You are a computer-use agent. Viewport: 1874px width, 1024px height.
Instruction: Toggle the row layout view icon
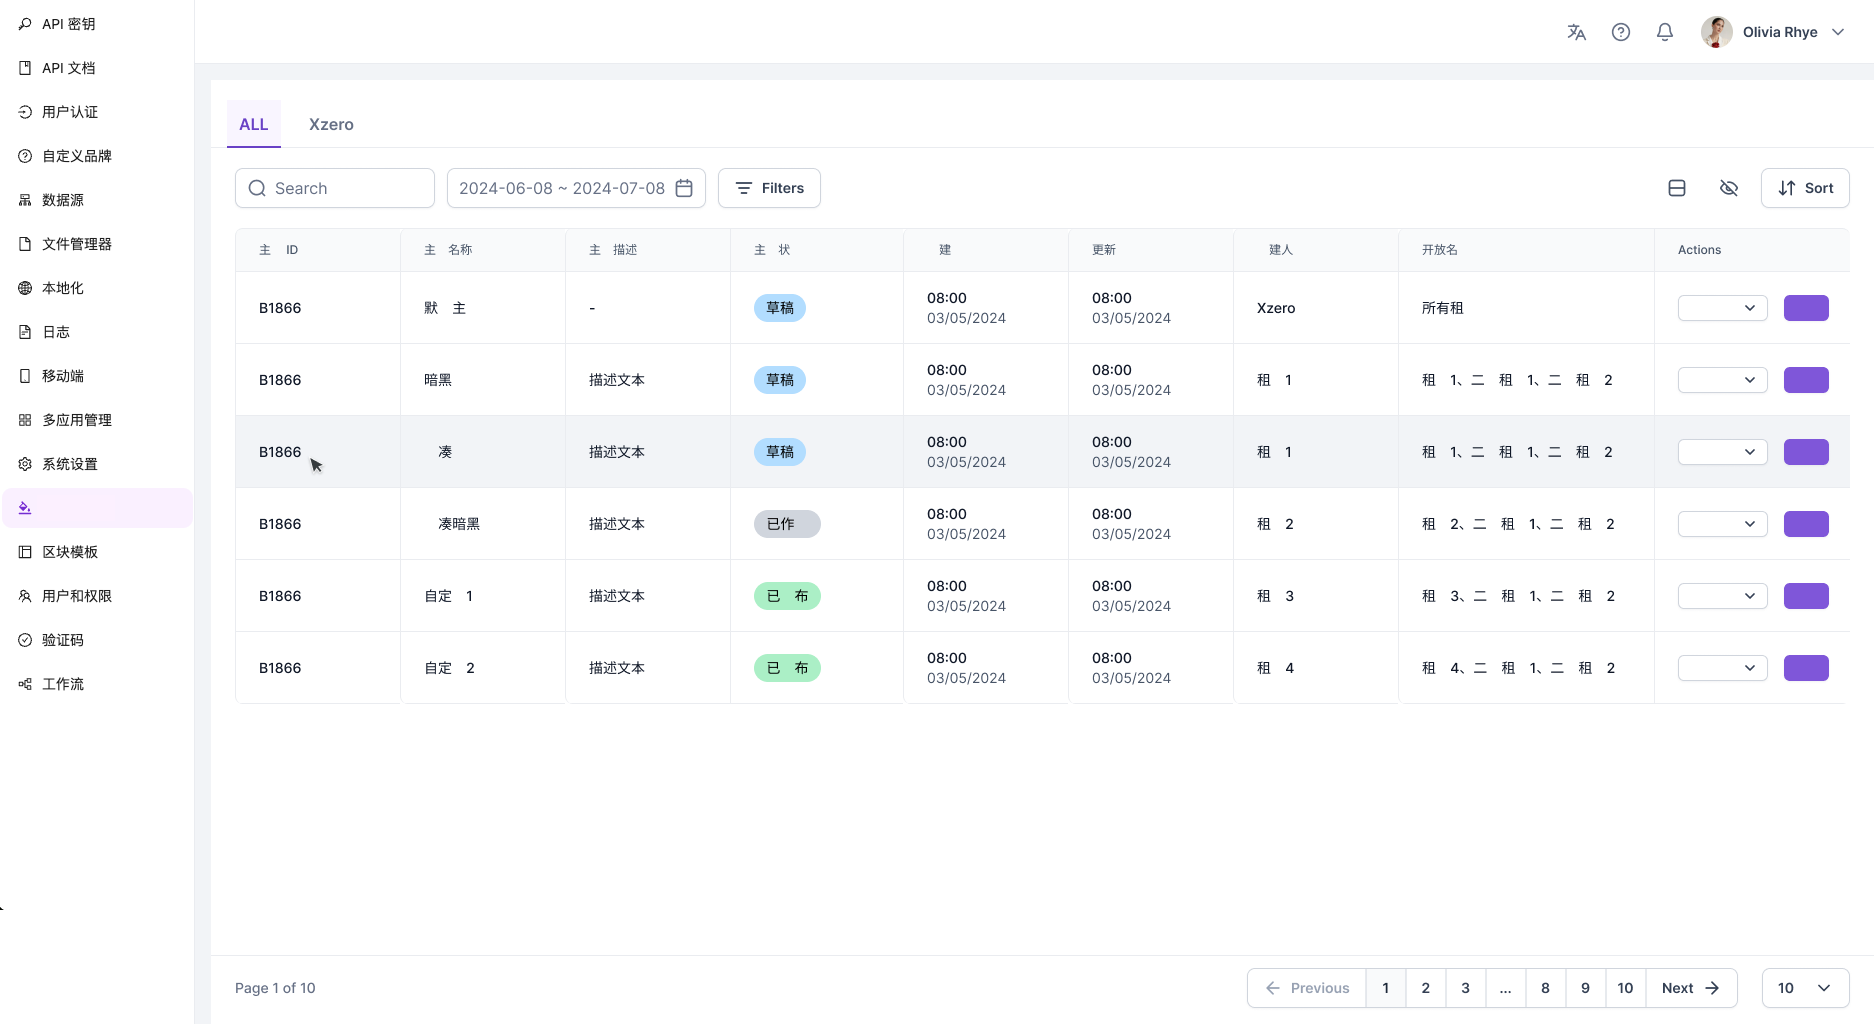[x=1677, y=188]
